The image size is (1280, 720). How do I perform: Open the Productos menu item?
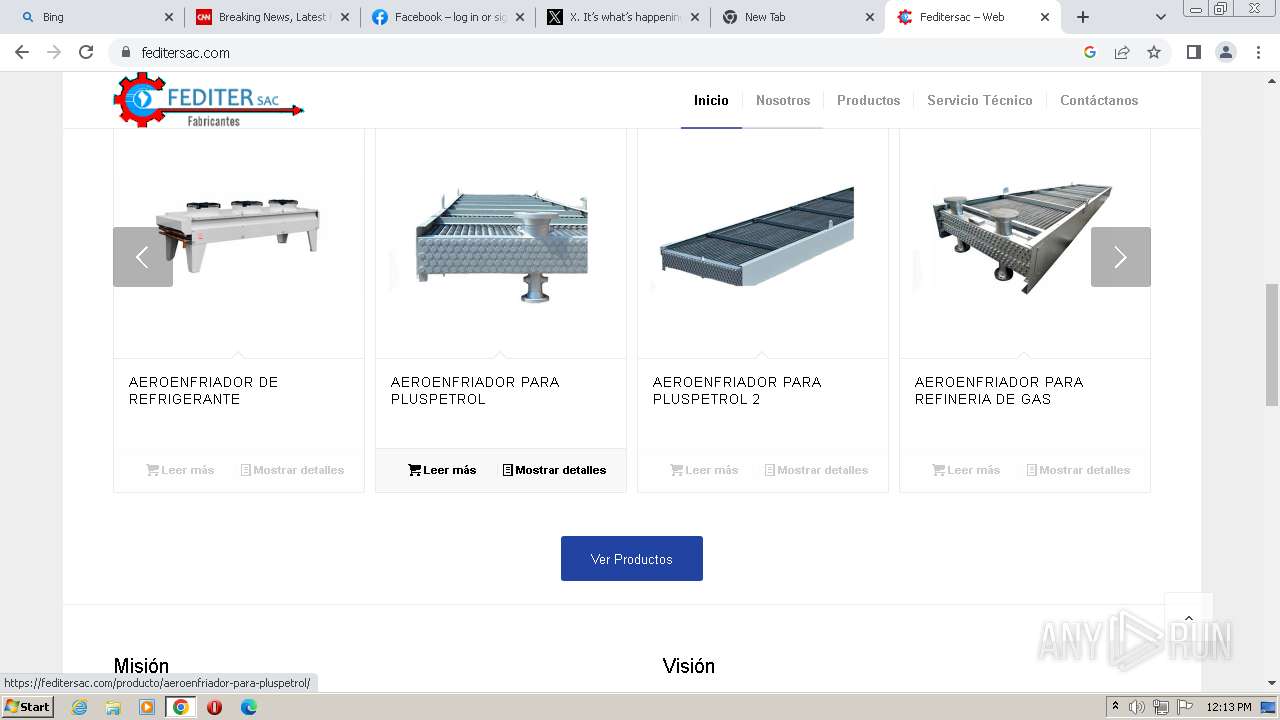[x=868, y=100]
